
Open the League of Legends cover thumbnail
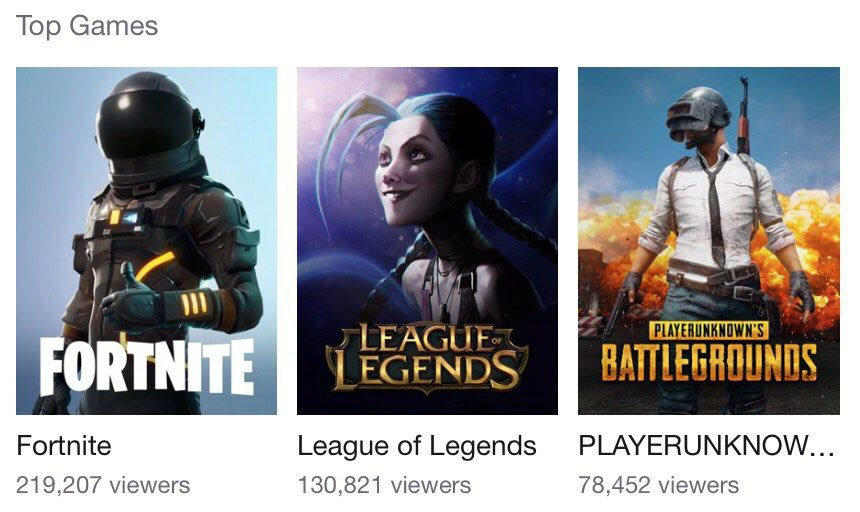pyautogui.click(x=427, y=241)
